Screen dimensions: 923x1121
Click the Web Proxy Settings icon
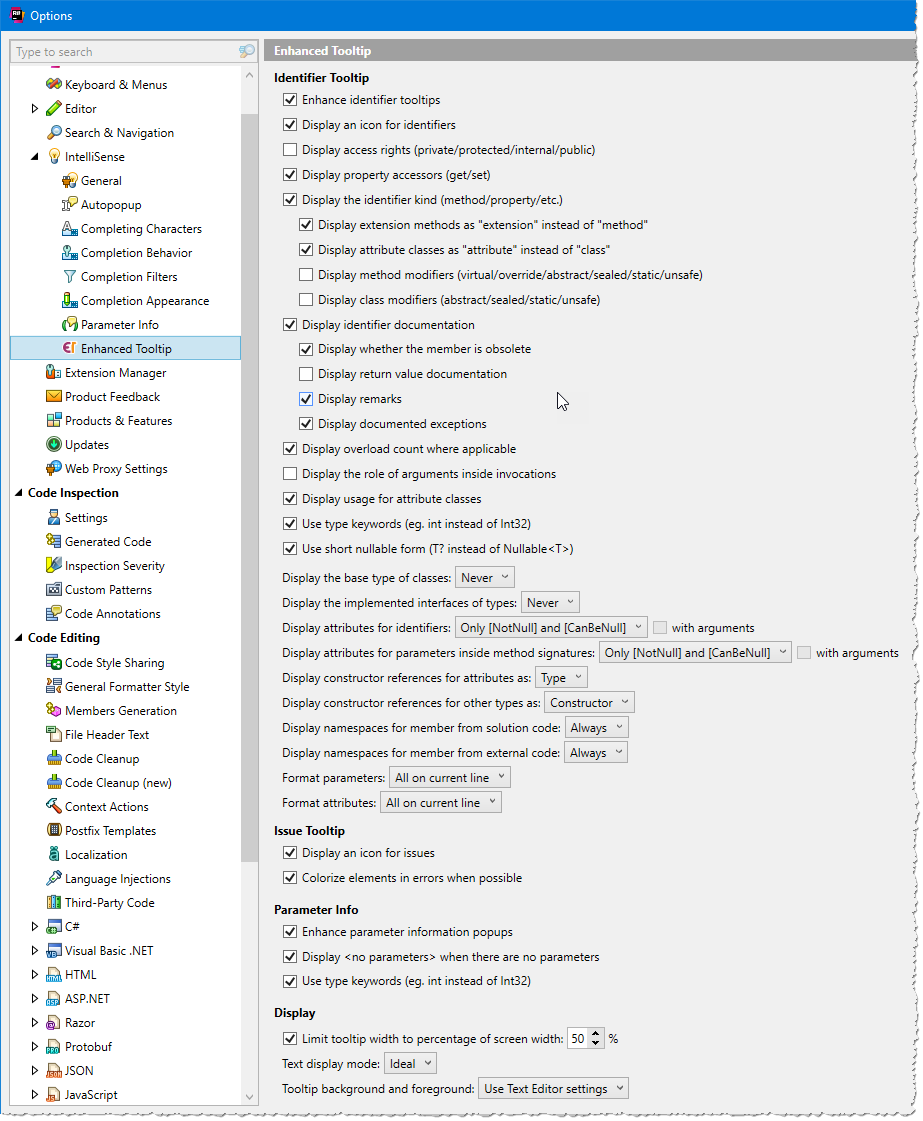pyautogui.click(x=54, y=469)
